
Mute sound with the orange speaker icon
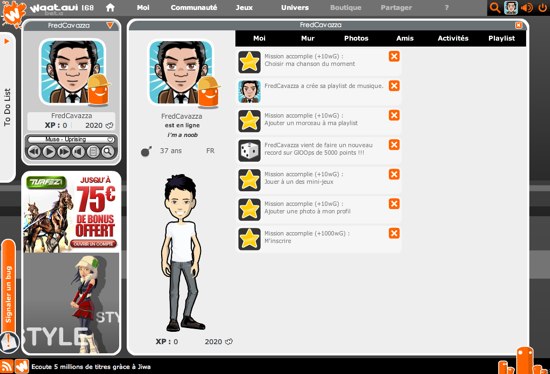coord(527,8)
